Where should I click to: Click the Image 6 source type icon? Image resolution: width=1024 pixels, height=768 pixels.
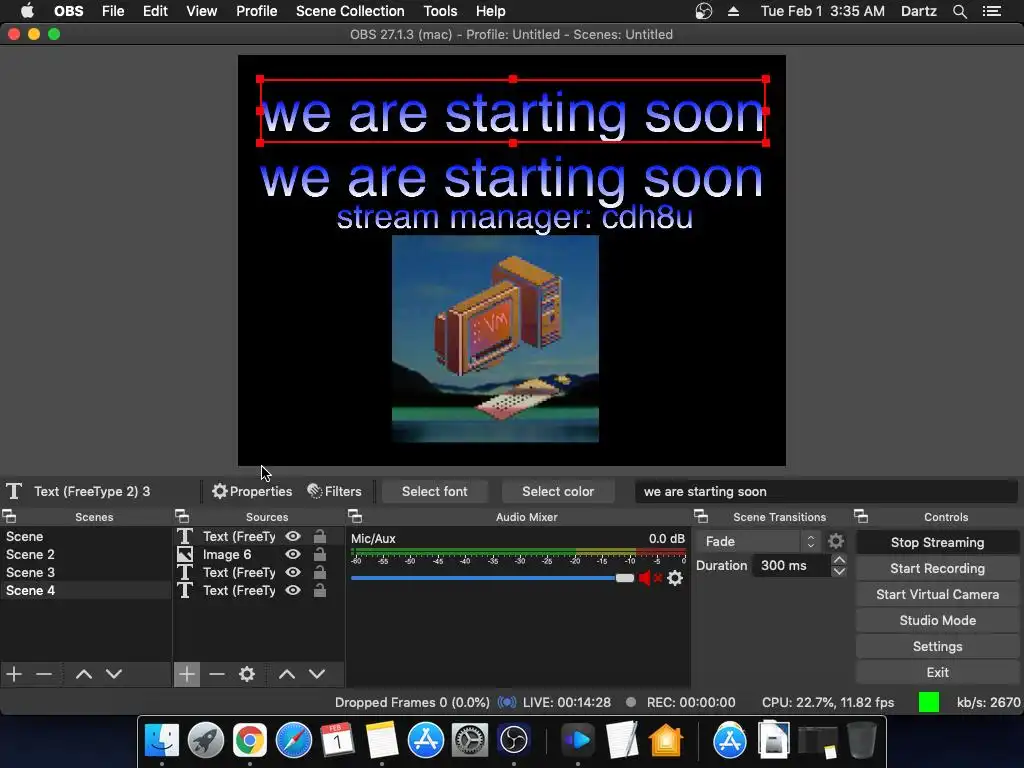tap(185, 554)
